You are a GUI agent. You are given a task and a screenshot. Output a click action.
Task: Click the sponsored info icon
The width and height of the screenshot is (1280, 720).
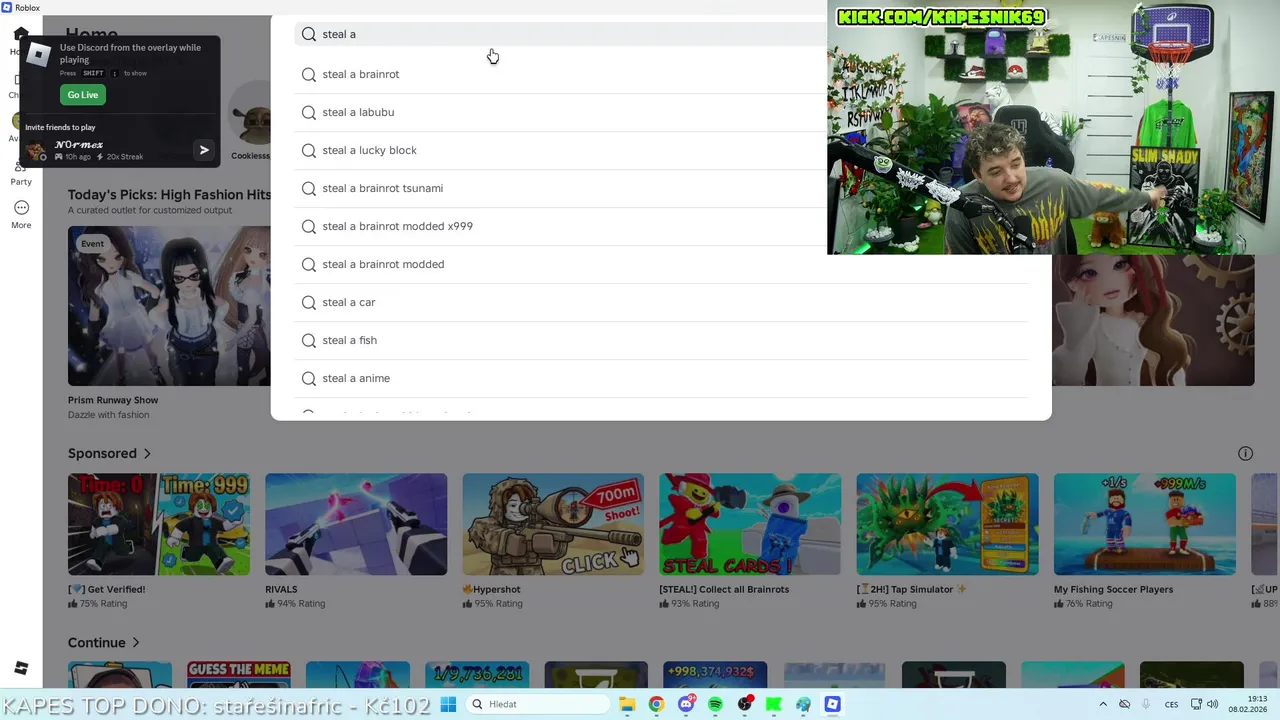pyautogui.click(x=1245, y=454)
